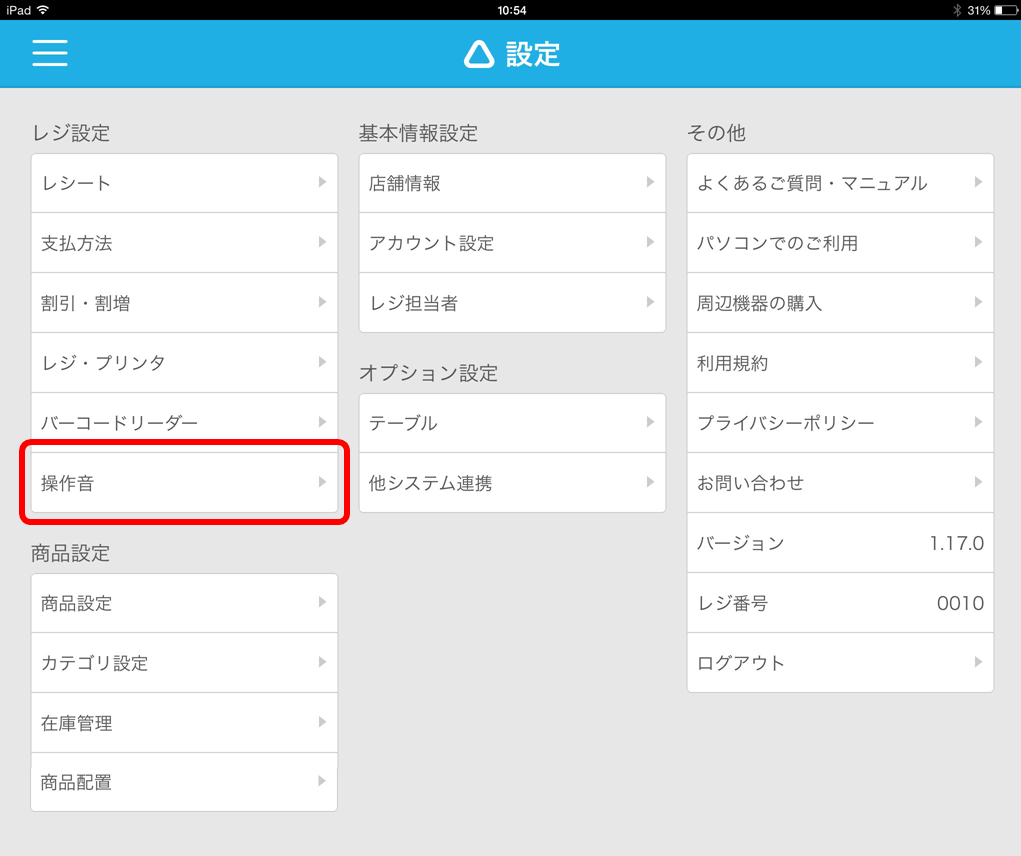
Task: Expand the テーブル chevron
Action: tap(650, 422)
